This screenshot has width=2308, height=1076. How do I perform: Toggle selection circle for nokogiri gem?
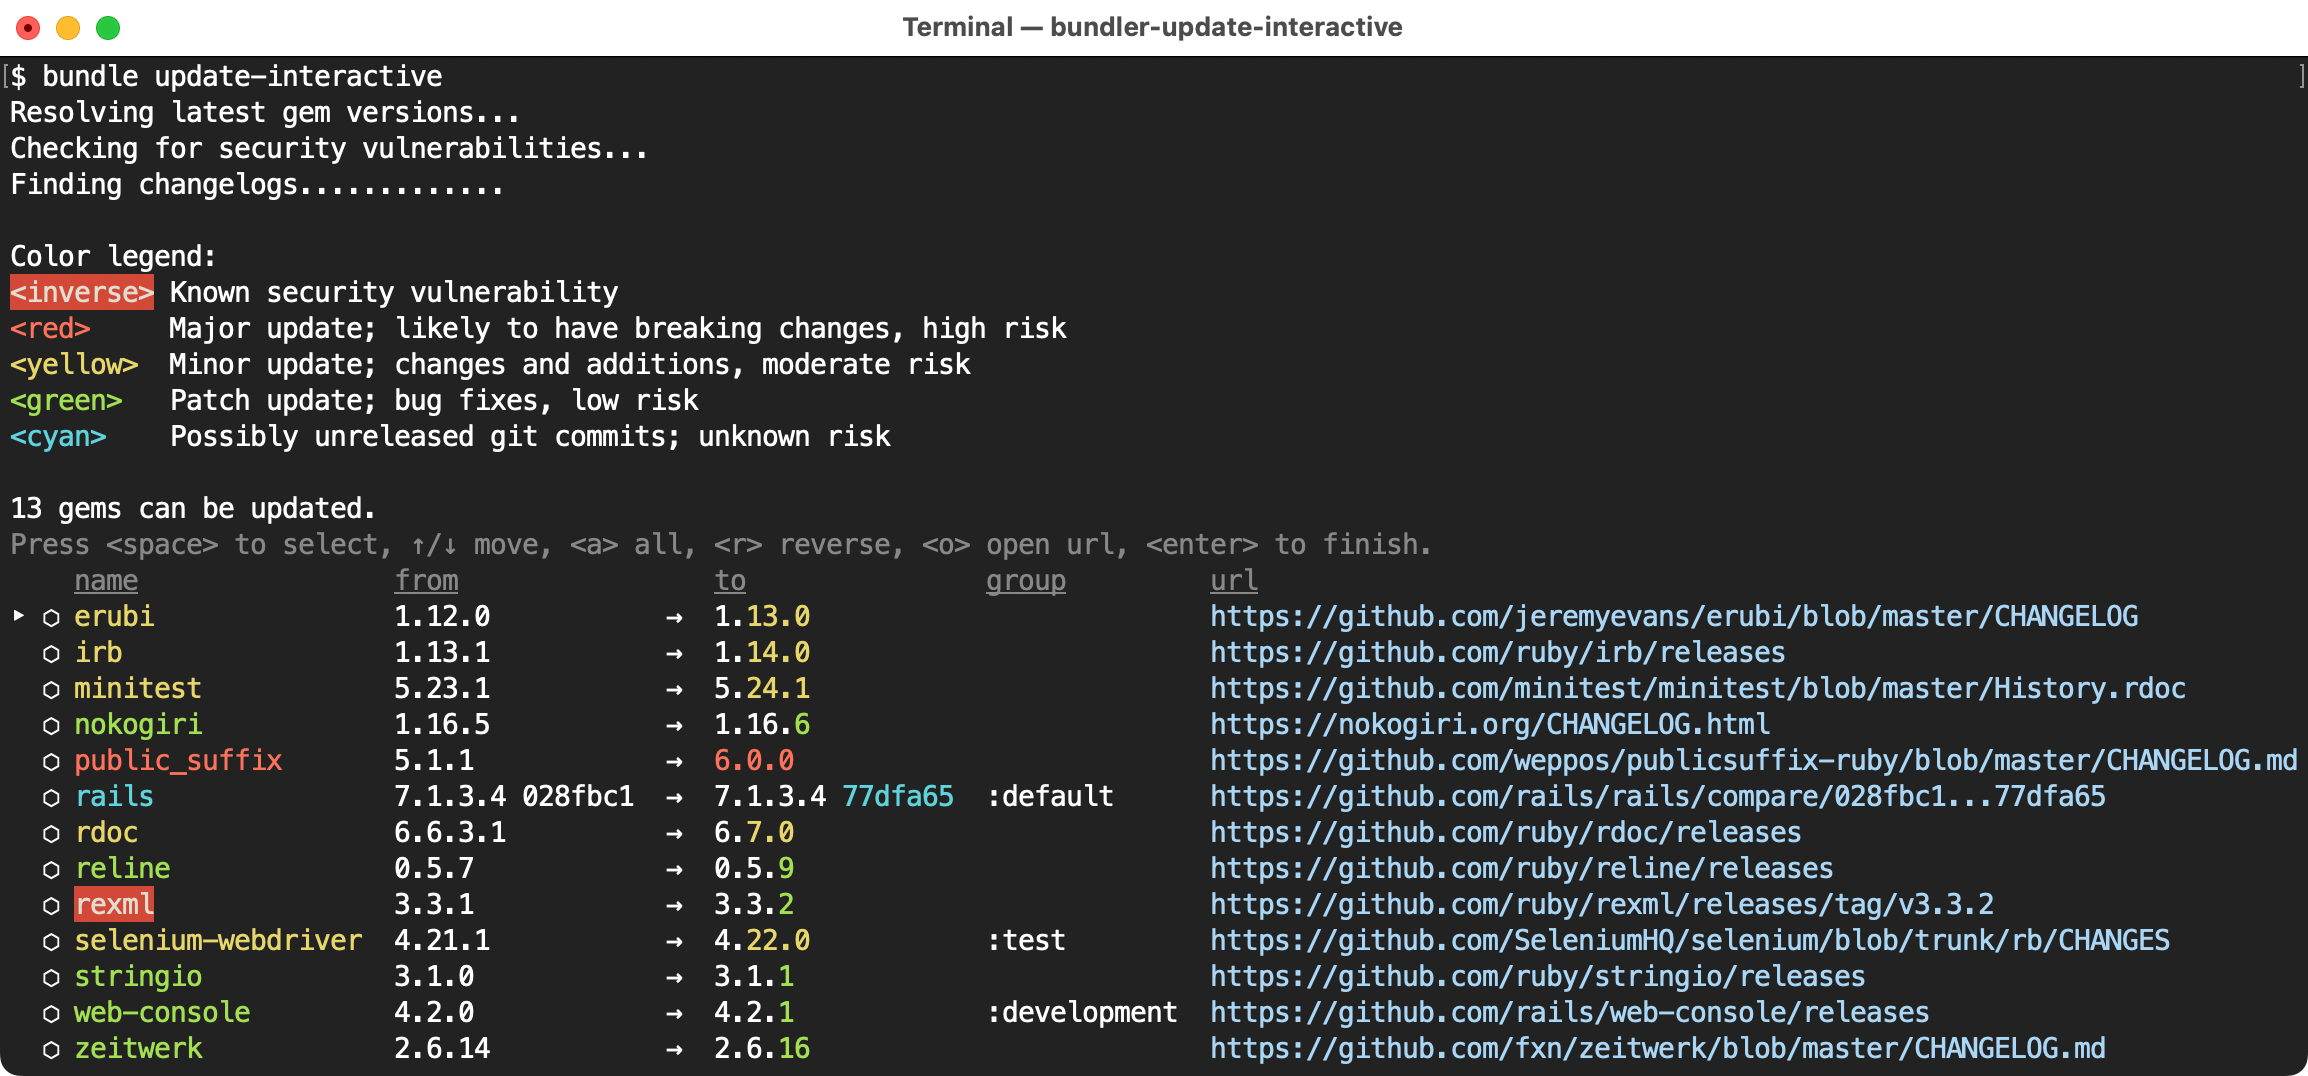point(51,726)
